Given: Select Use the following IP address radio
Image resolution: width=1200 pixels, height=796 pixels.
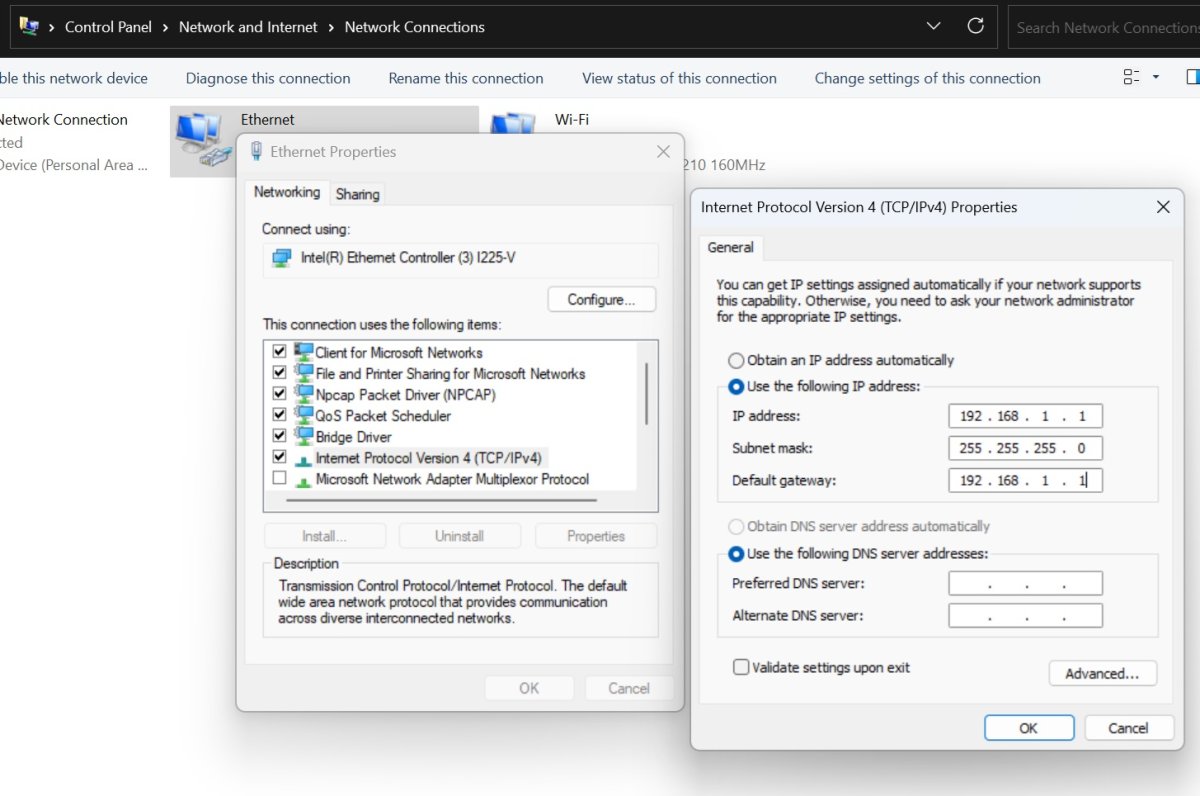Looking at the screenshot, I should pos(737,386).
